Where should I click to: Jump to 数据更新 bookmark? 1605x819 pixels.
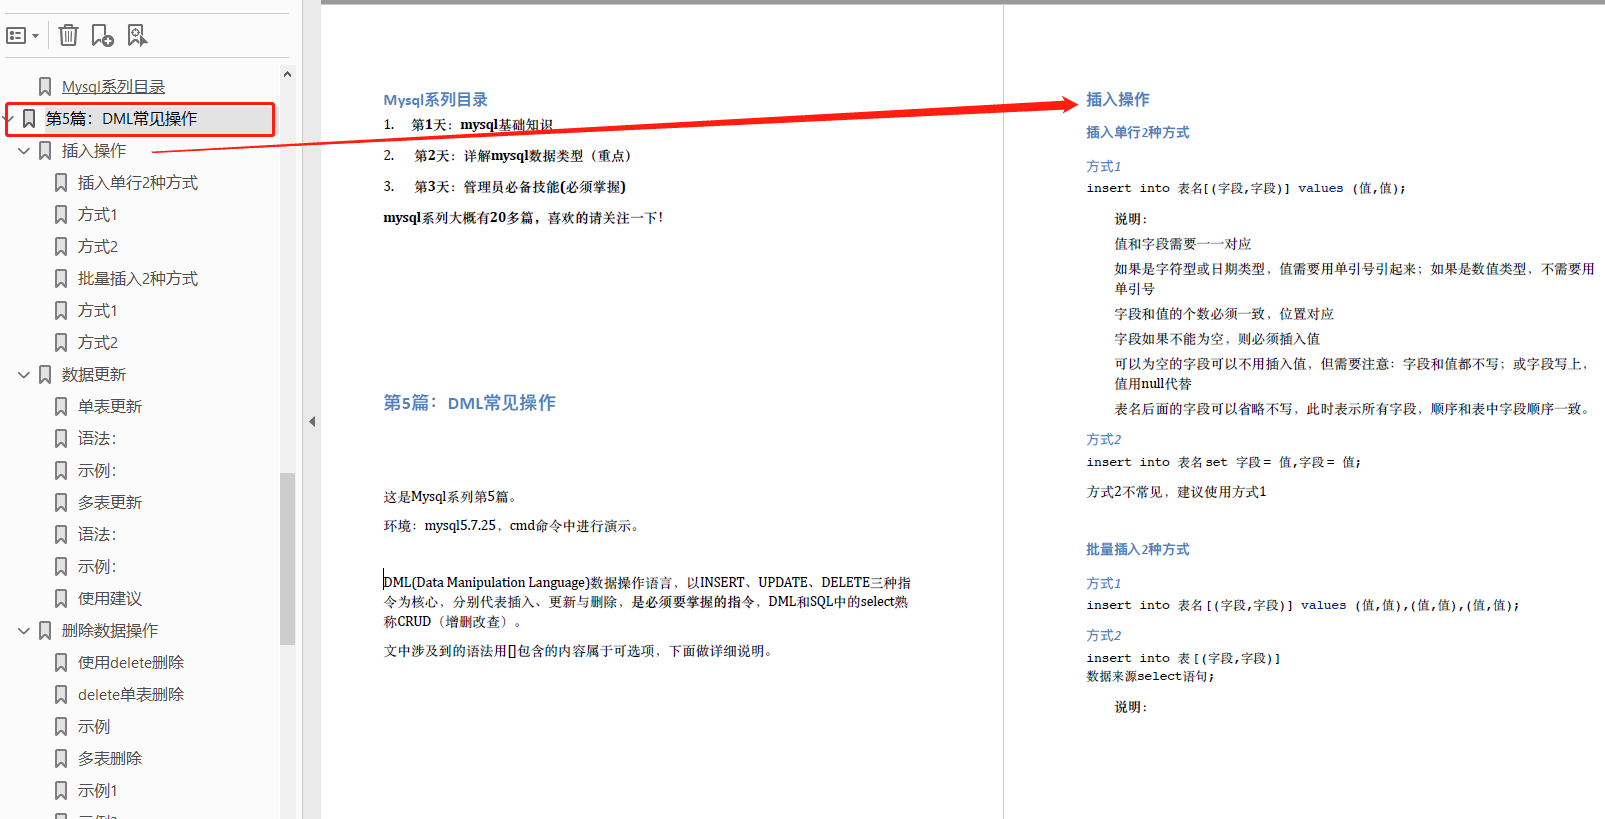coord(94,375)
